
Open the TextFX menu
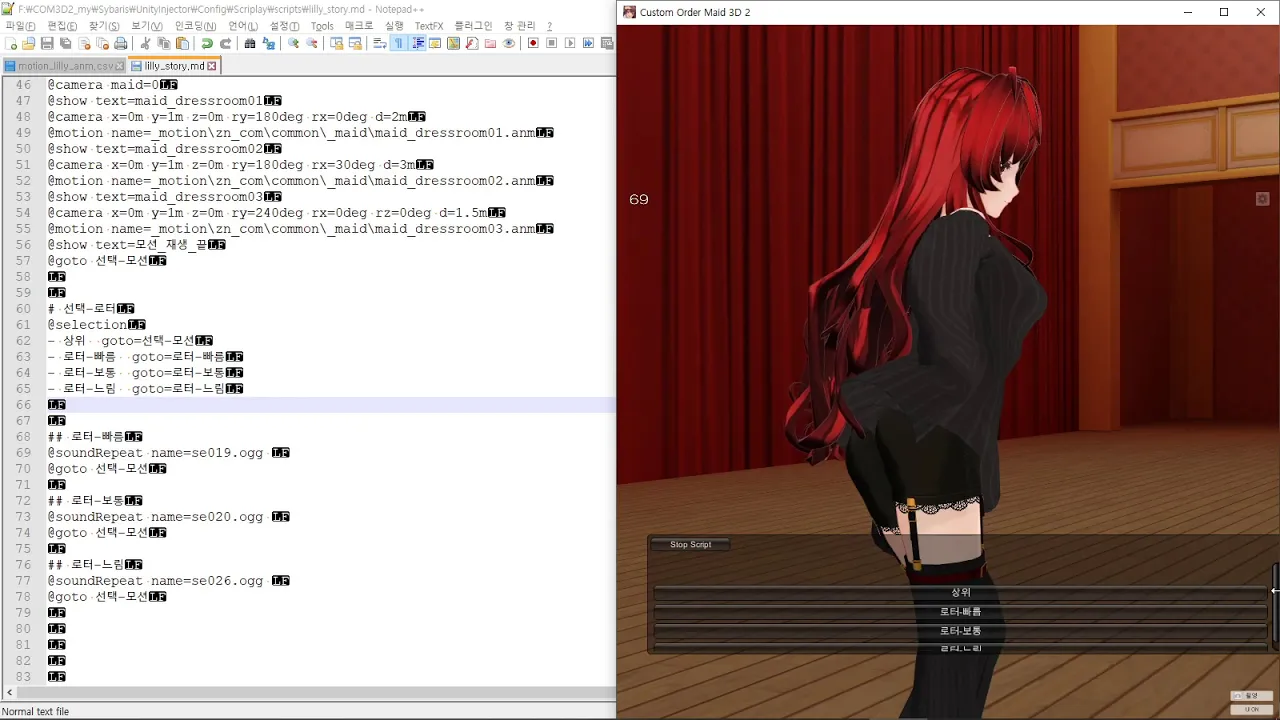(x=429, y=26)
